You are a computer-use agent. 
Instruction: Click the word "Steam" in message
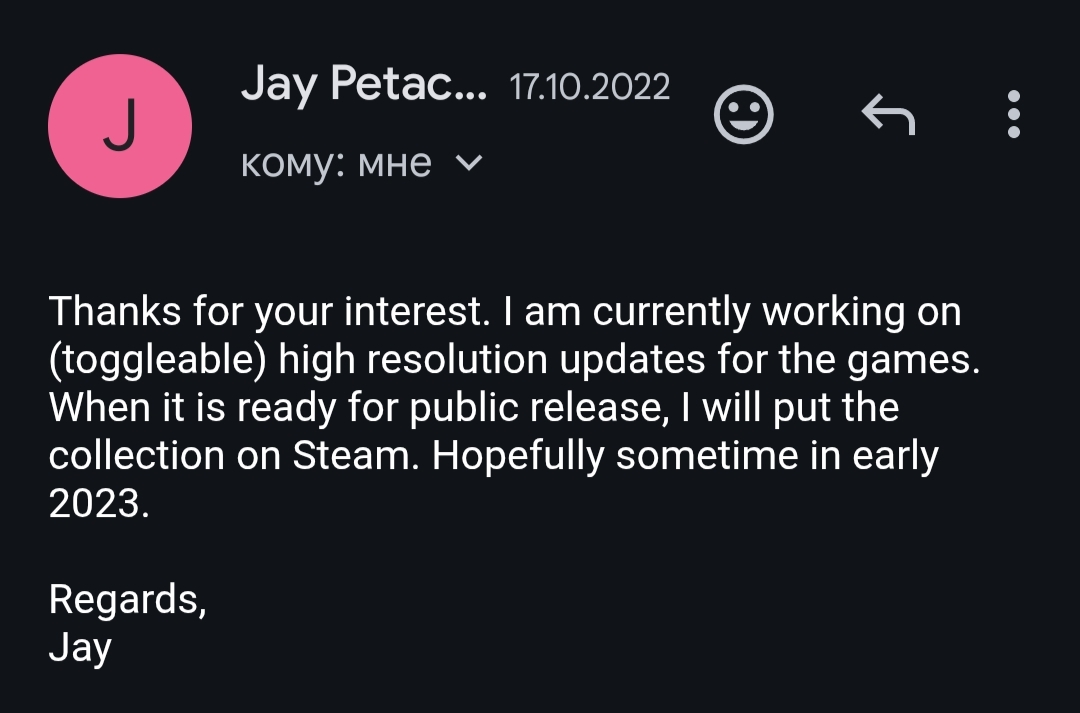tap(350, 456)
